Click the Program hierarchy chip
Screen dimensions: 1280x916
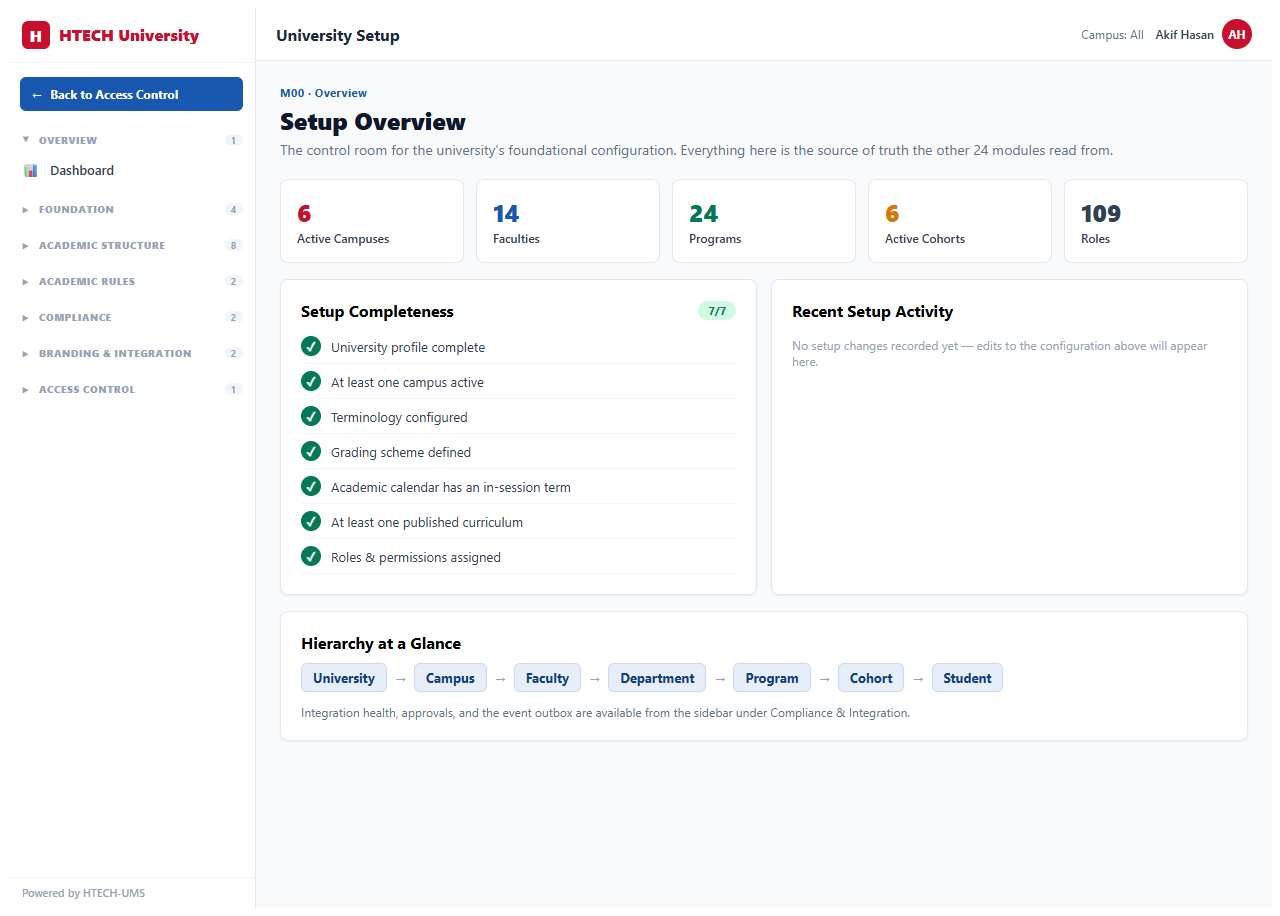tap(772, 678)
